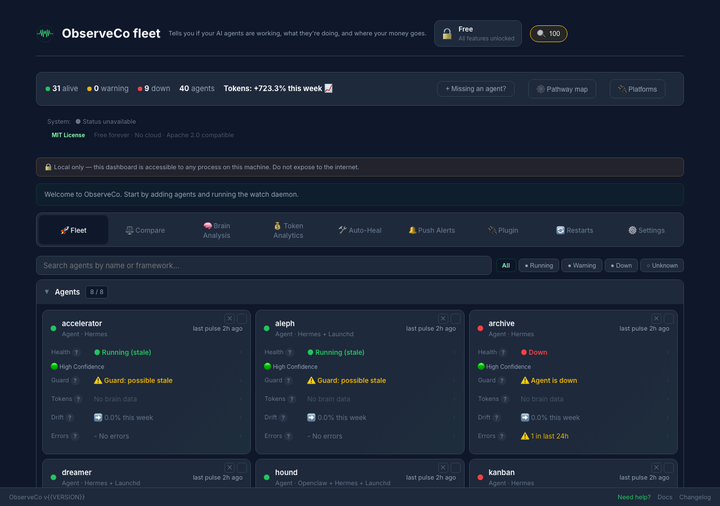Click drift arrow icon on accelerator card

click(98, 417)
